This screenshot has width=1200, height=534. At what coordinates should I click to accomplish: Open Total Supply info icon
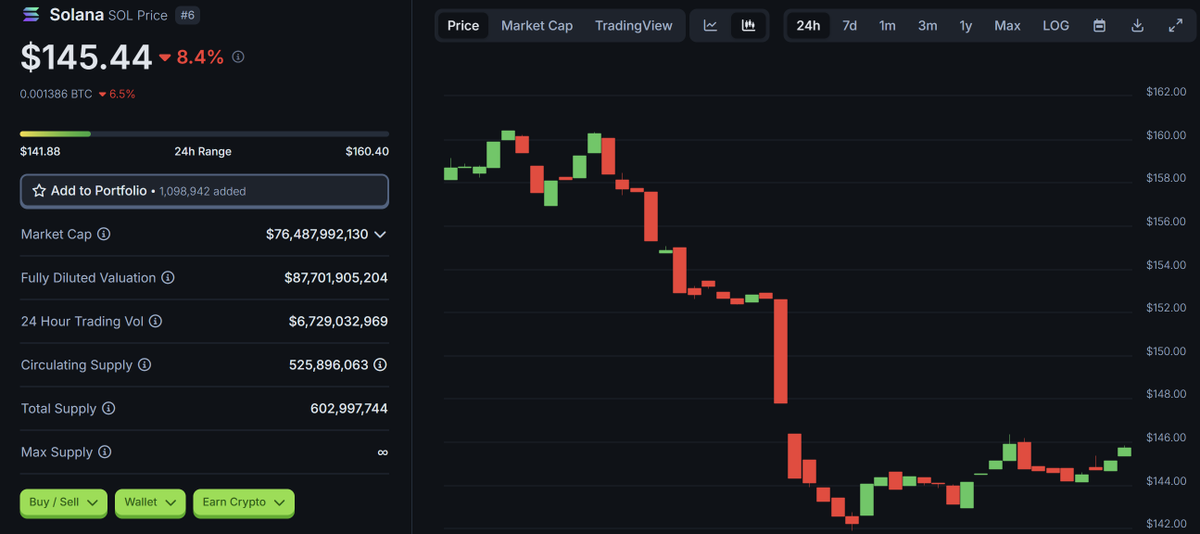(109, 409)
